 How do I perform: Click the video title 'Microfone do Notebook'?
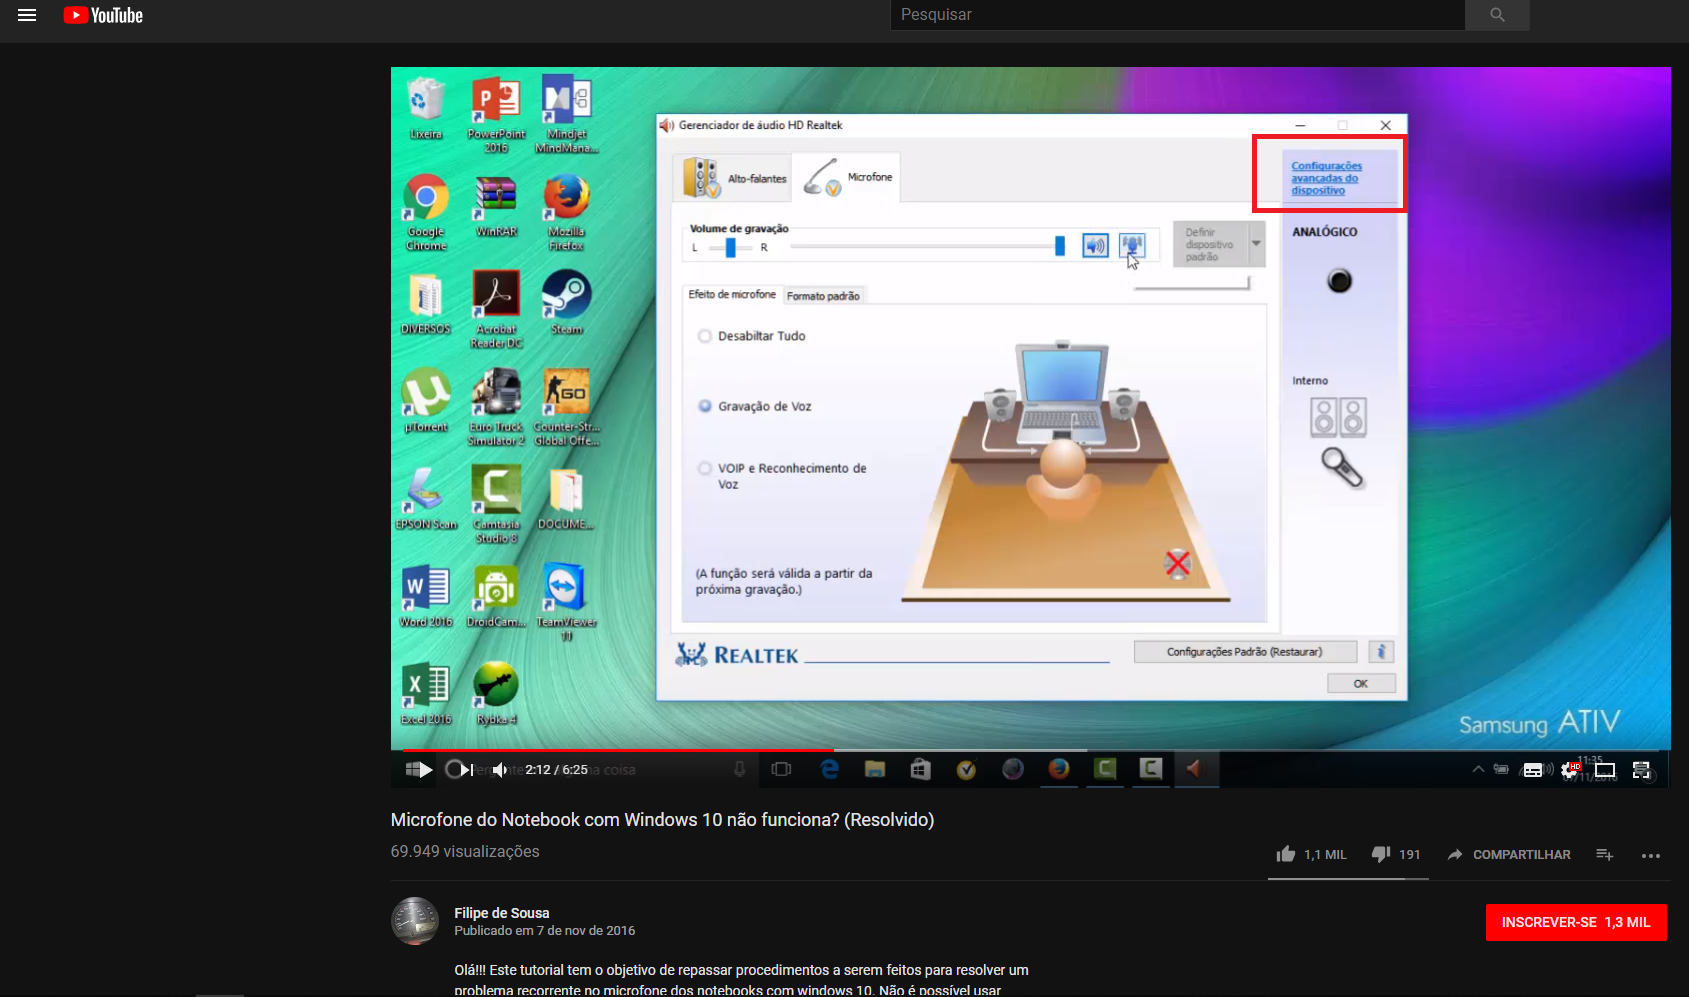(x=662, y=820)
